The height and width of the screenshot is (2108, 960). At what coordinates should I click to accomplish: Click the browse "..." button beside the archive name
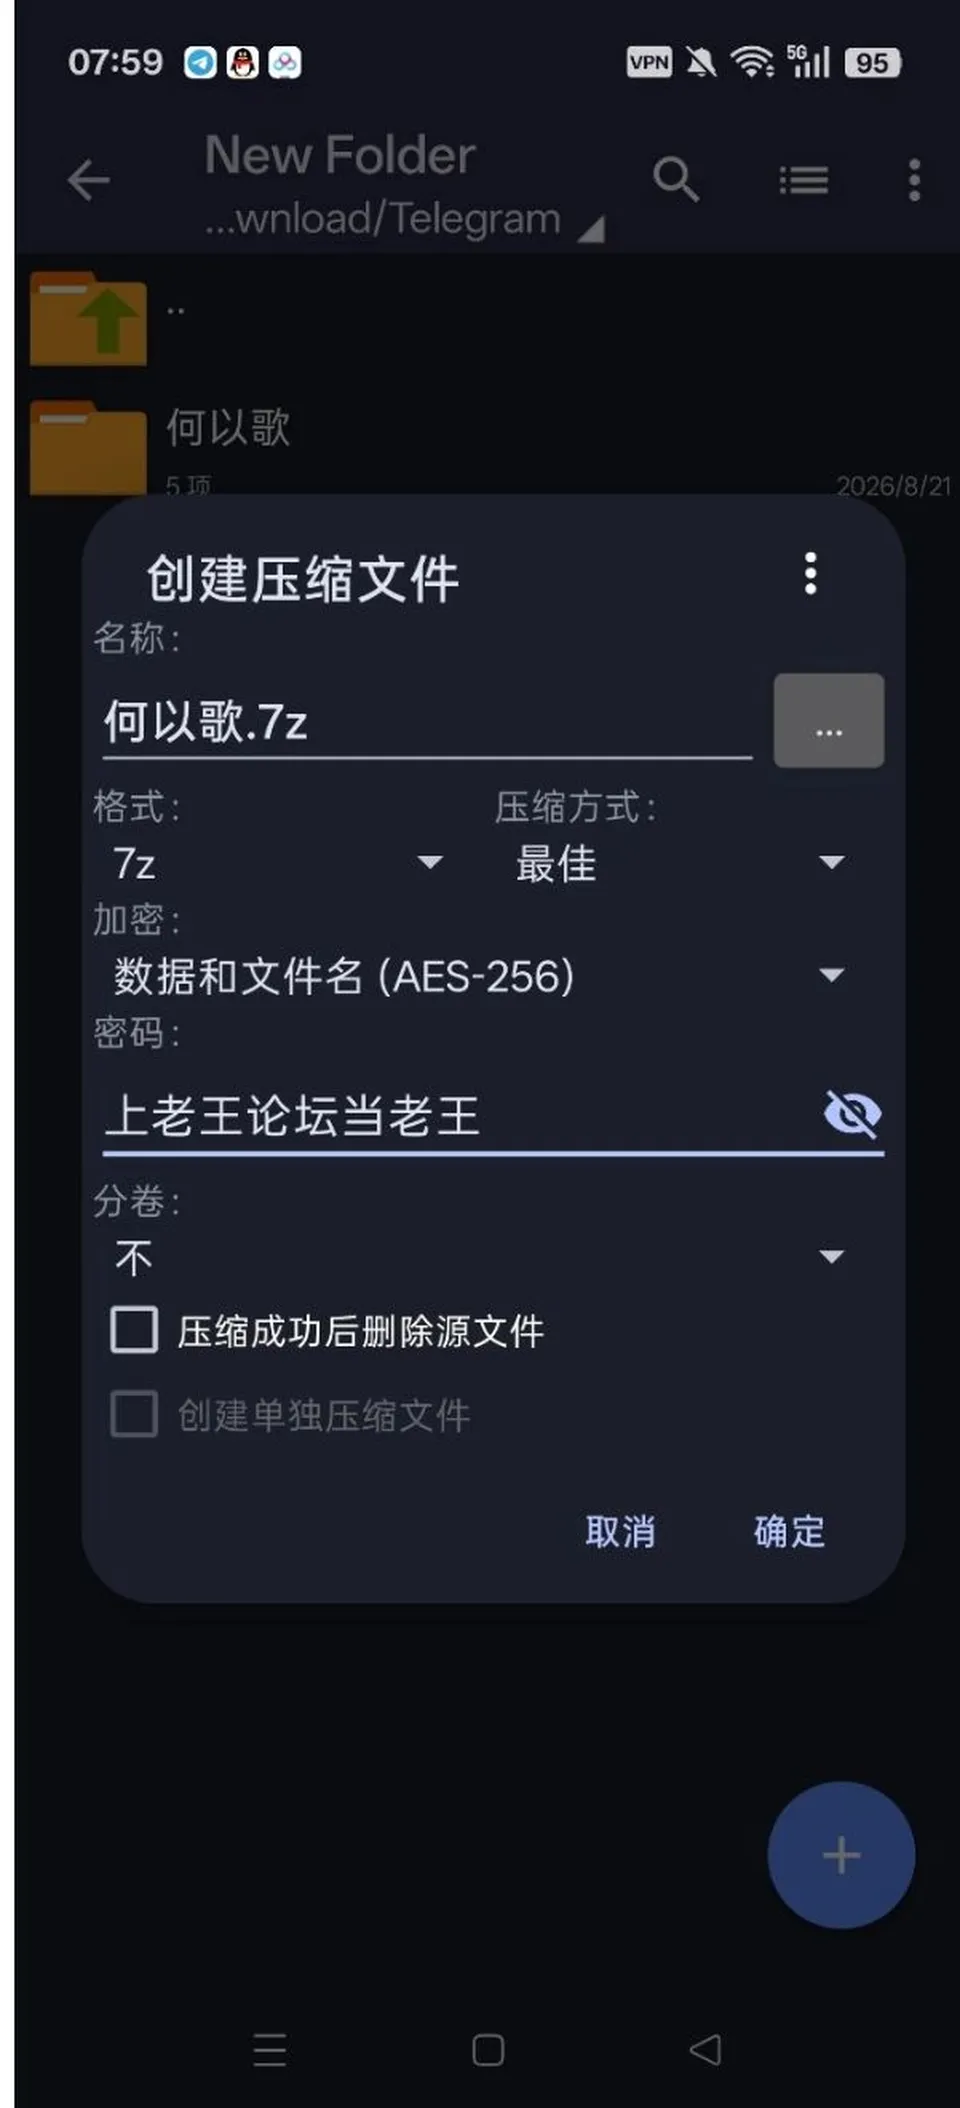click(x=829, y=721)
